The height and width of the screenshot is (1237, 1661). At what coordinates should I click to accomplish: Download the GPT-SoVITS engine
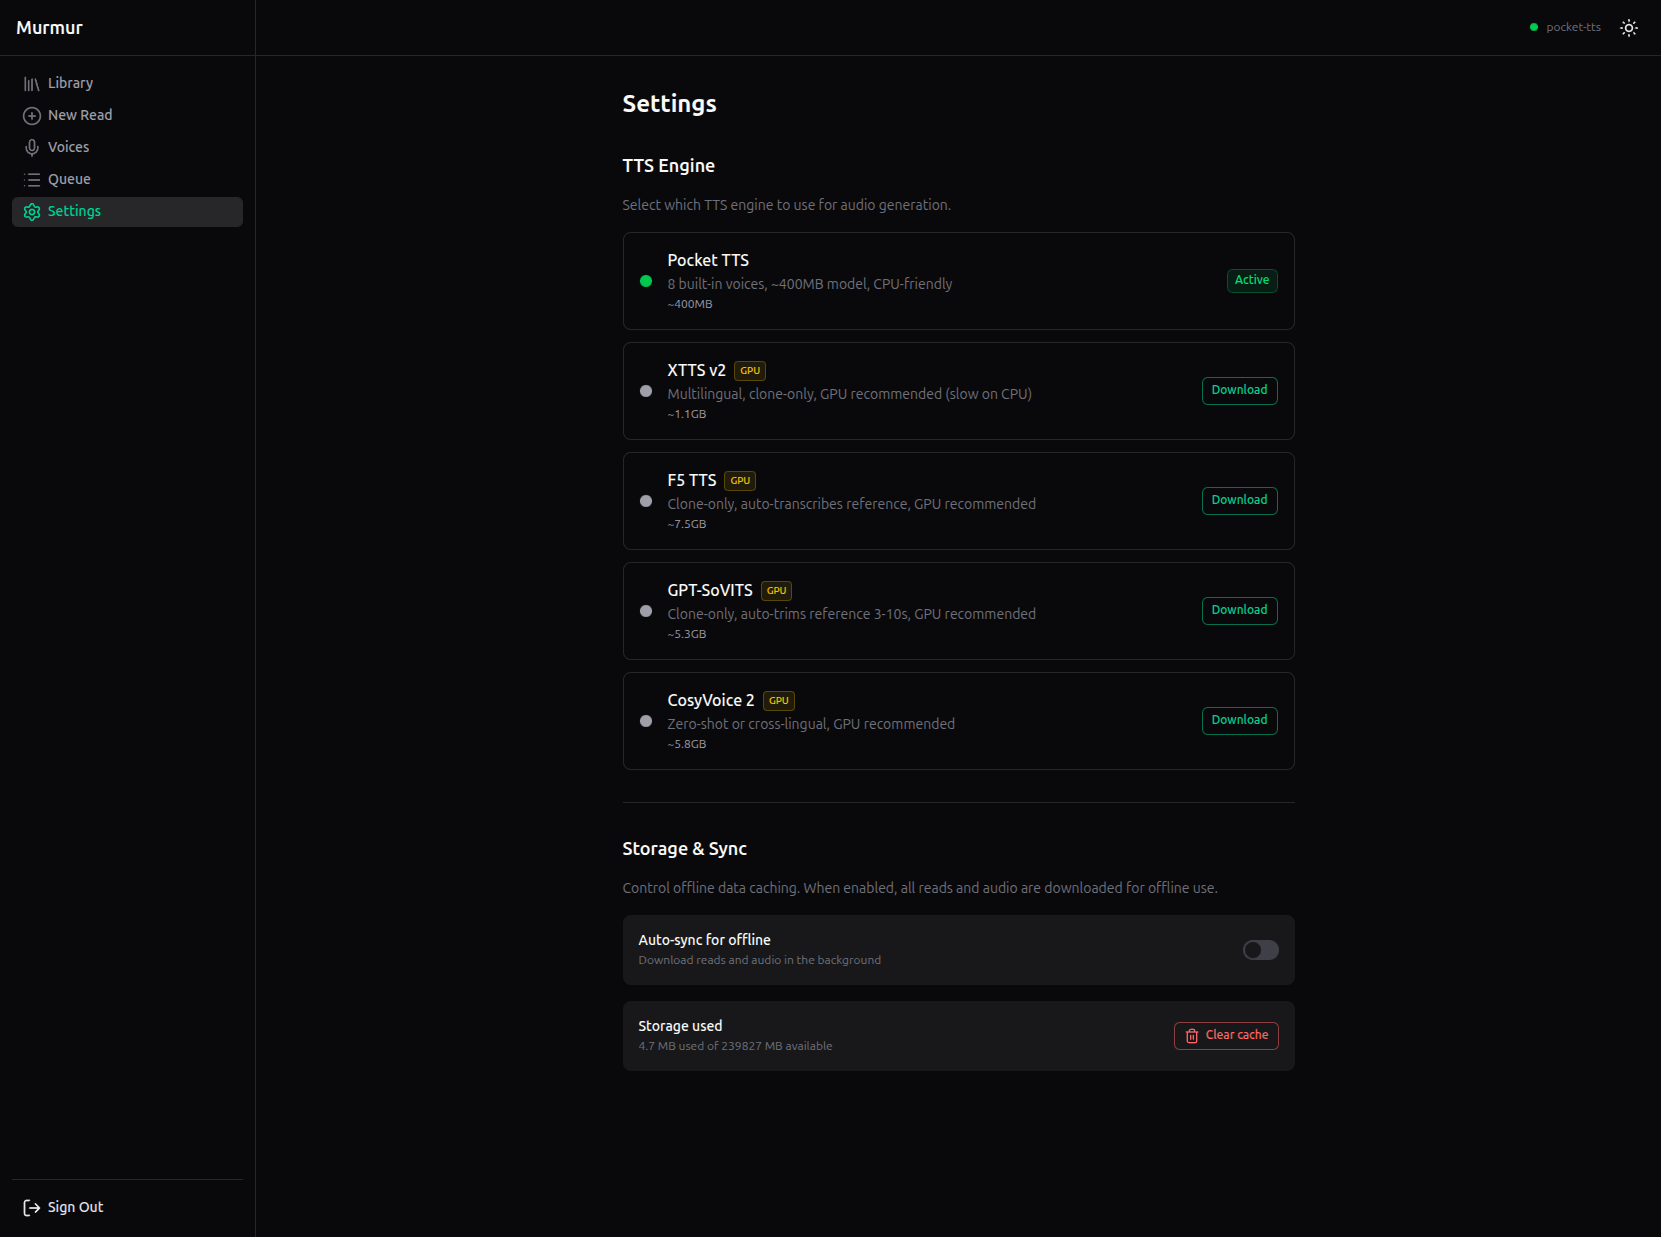coord(1239,610)
